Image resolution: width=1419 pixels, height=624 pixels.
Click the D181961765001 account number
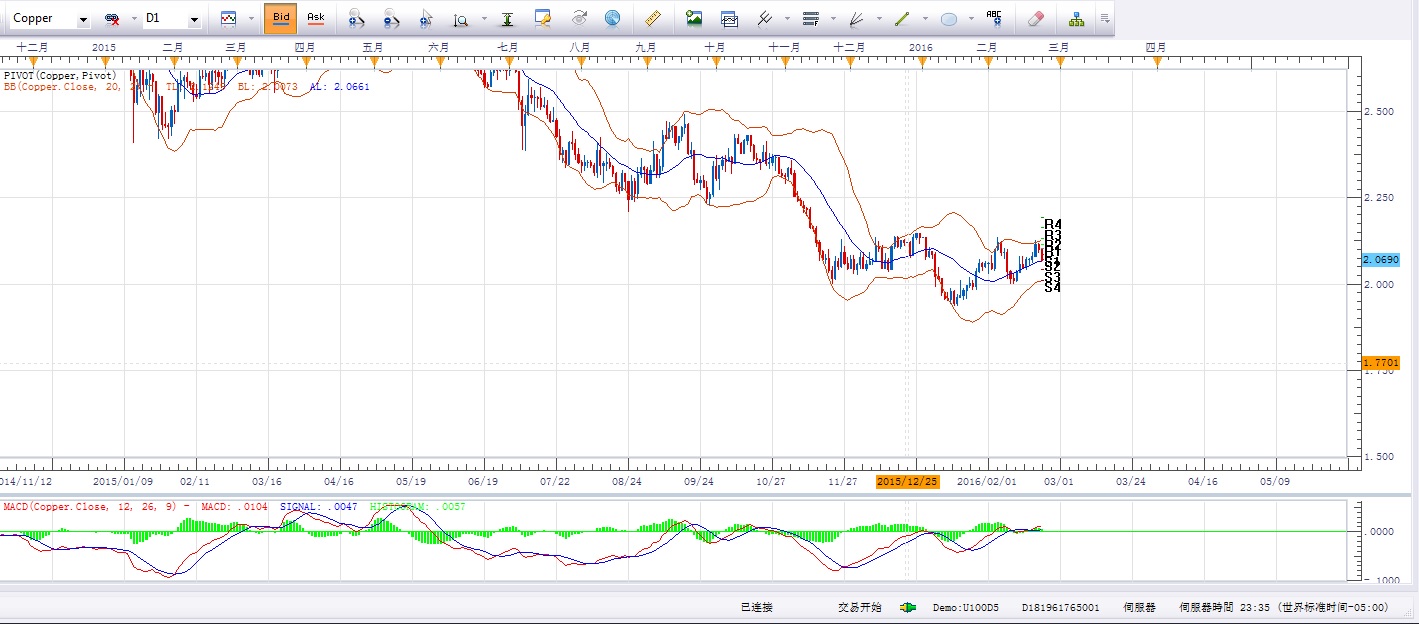point(1061,607)
